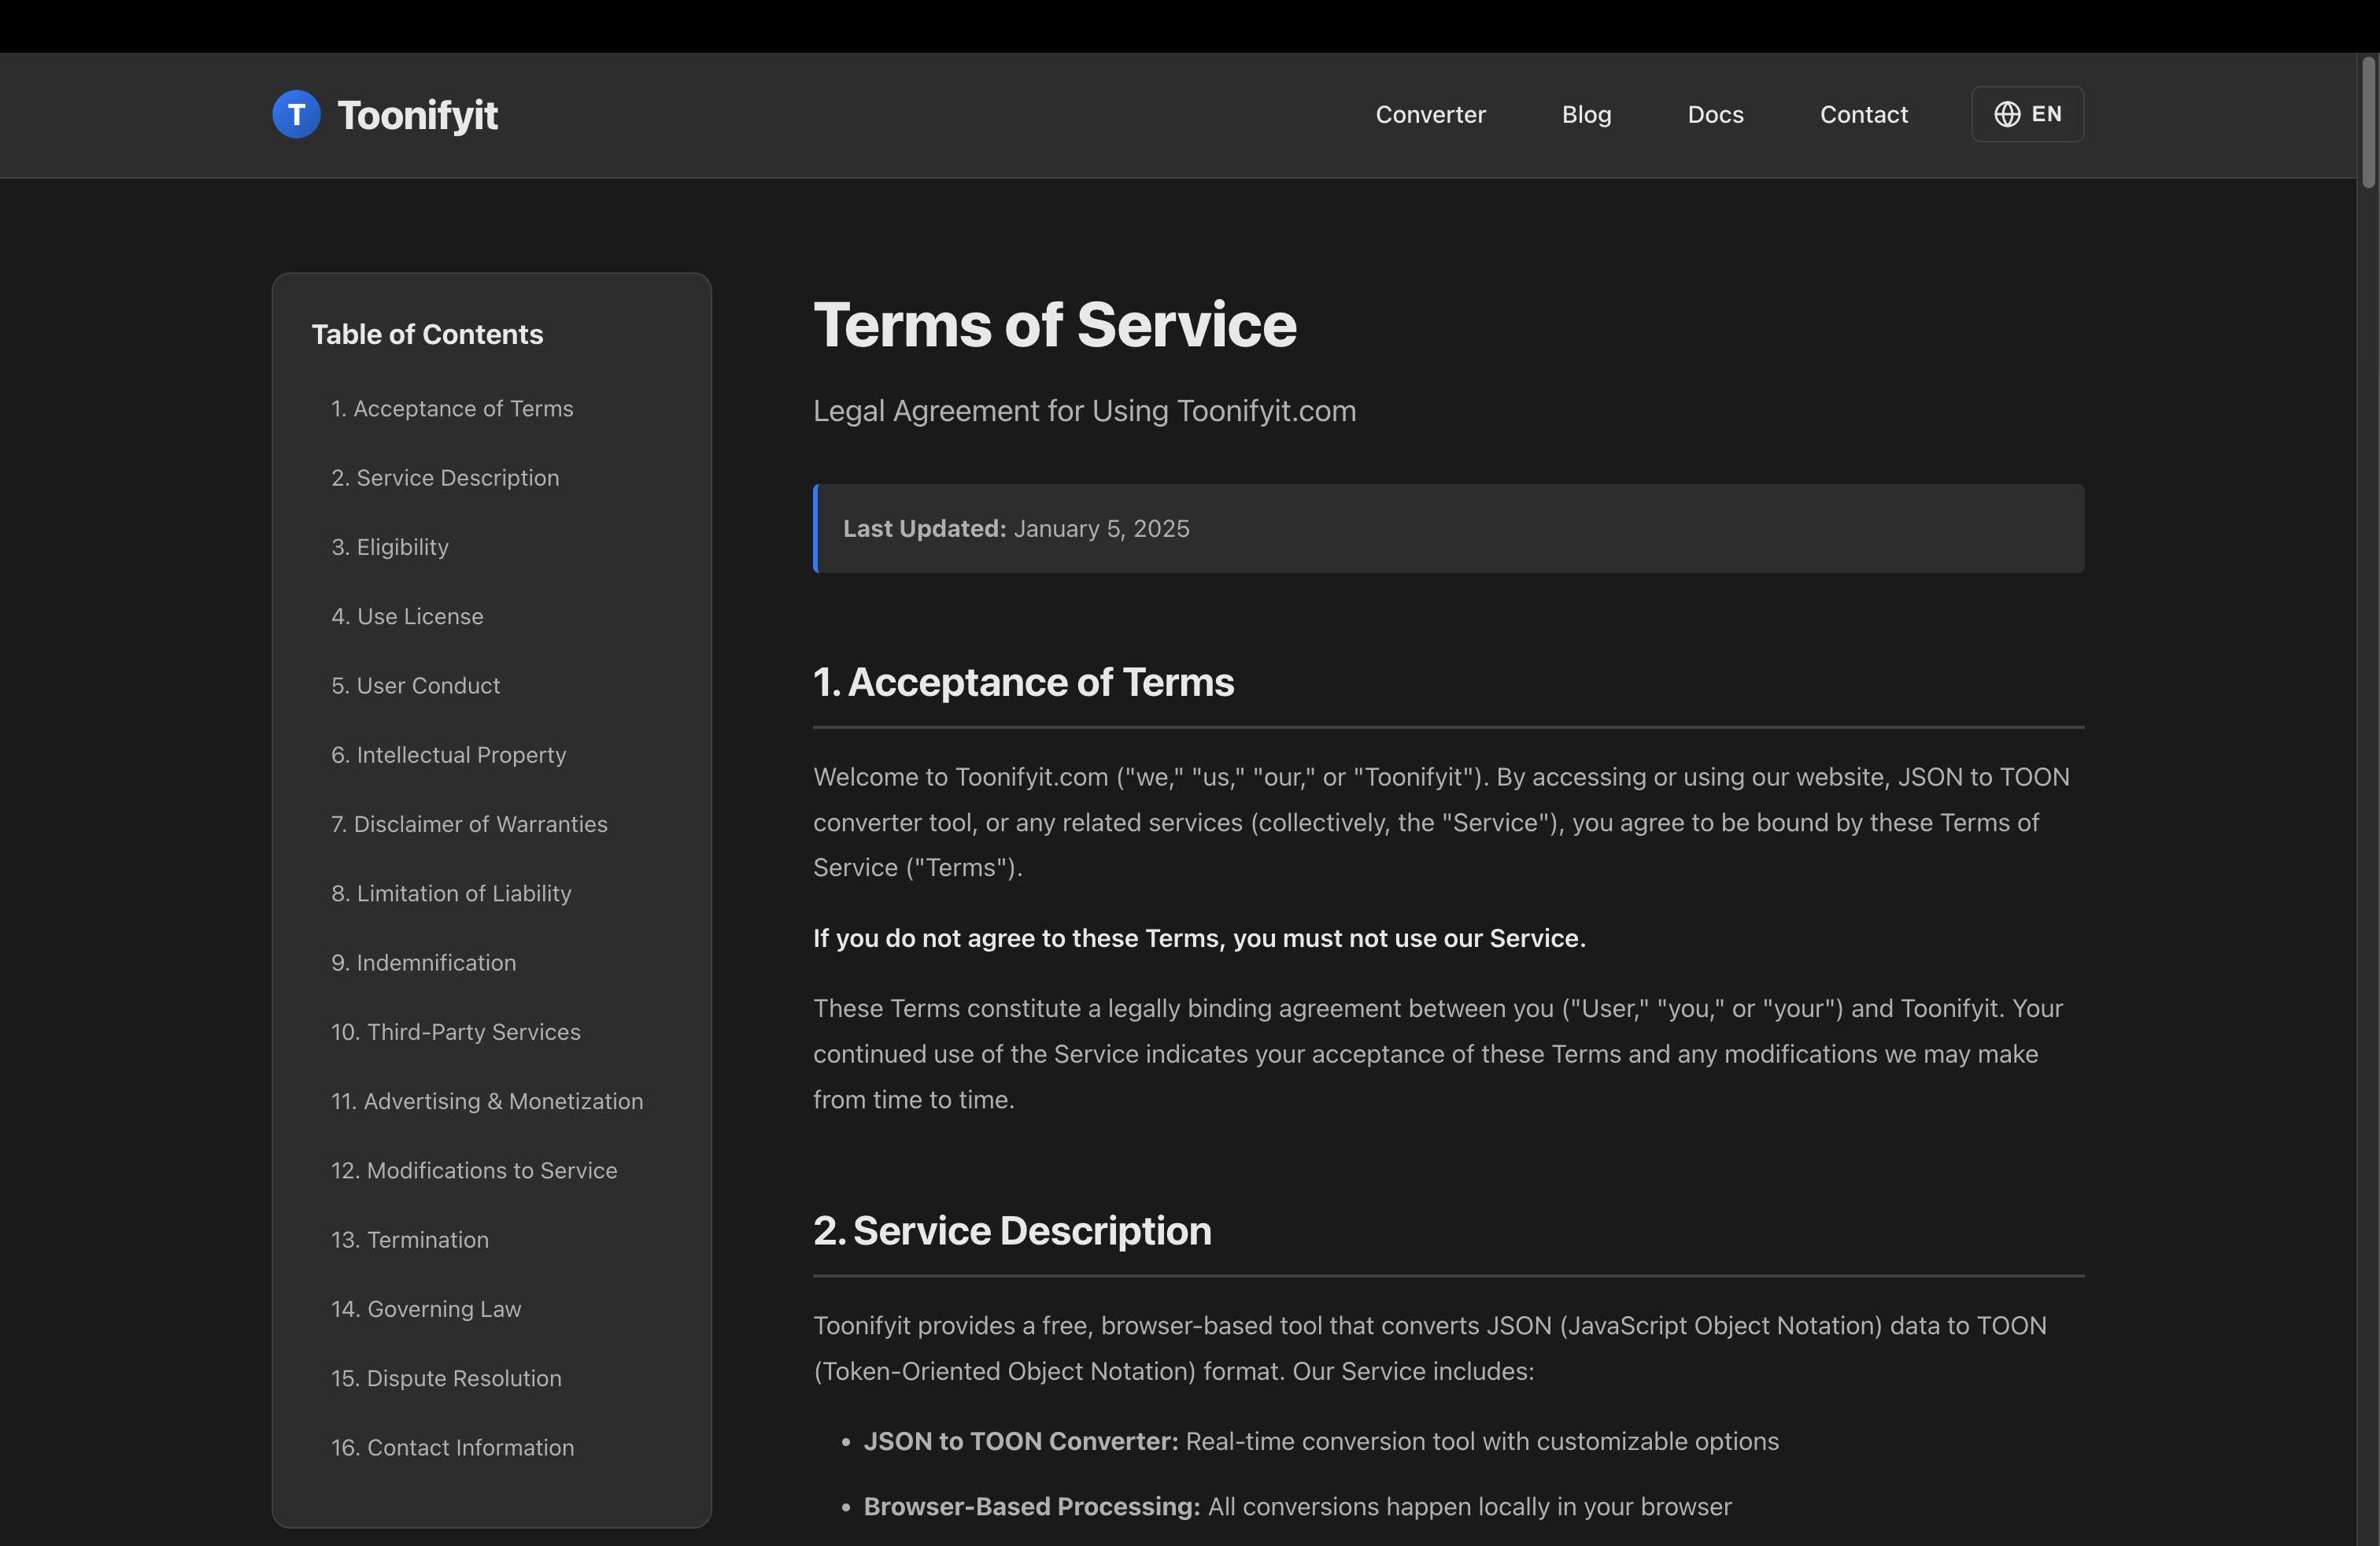Jump to "7. Disclaimer of Warranties"
The image size is (2380, 1546).
tap(469, 824)
